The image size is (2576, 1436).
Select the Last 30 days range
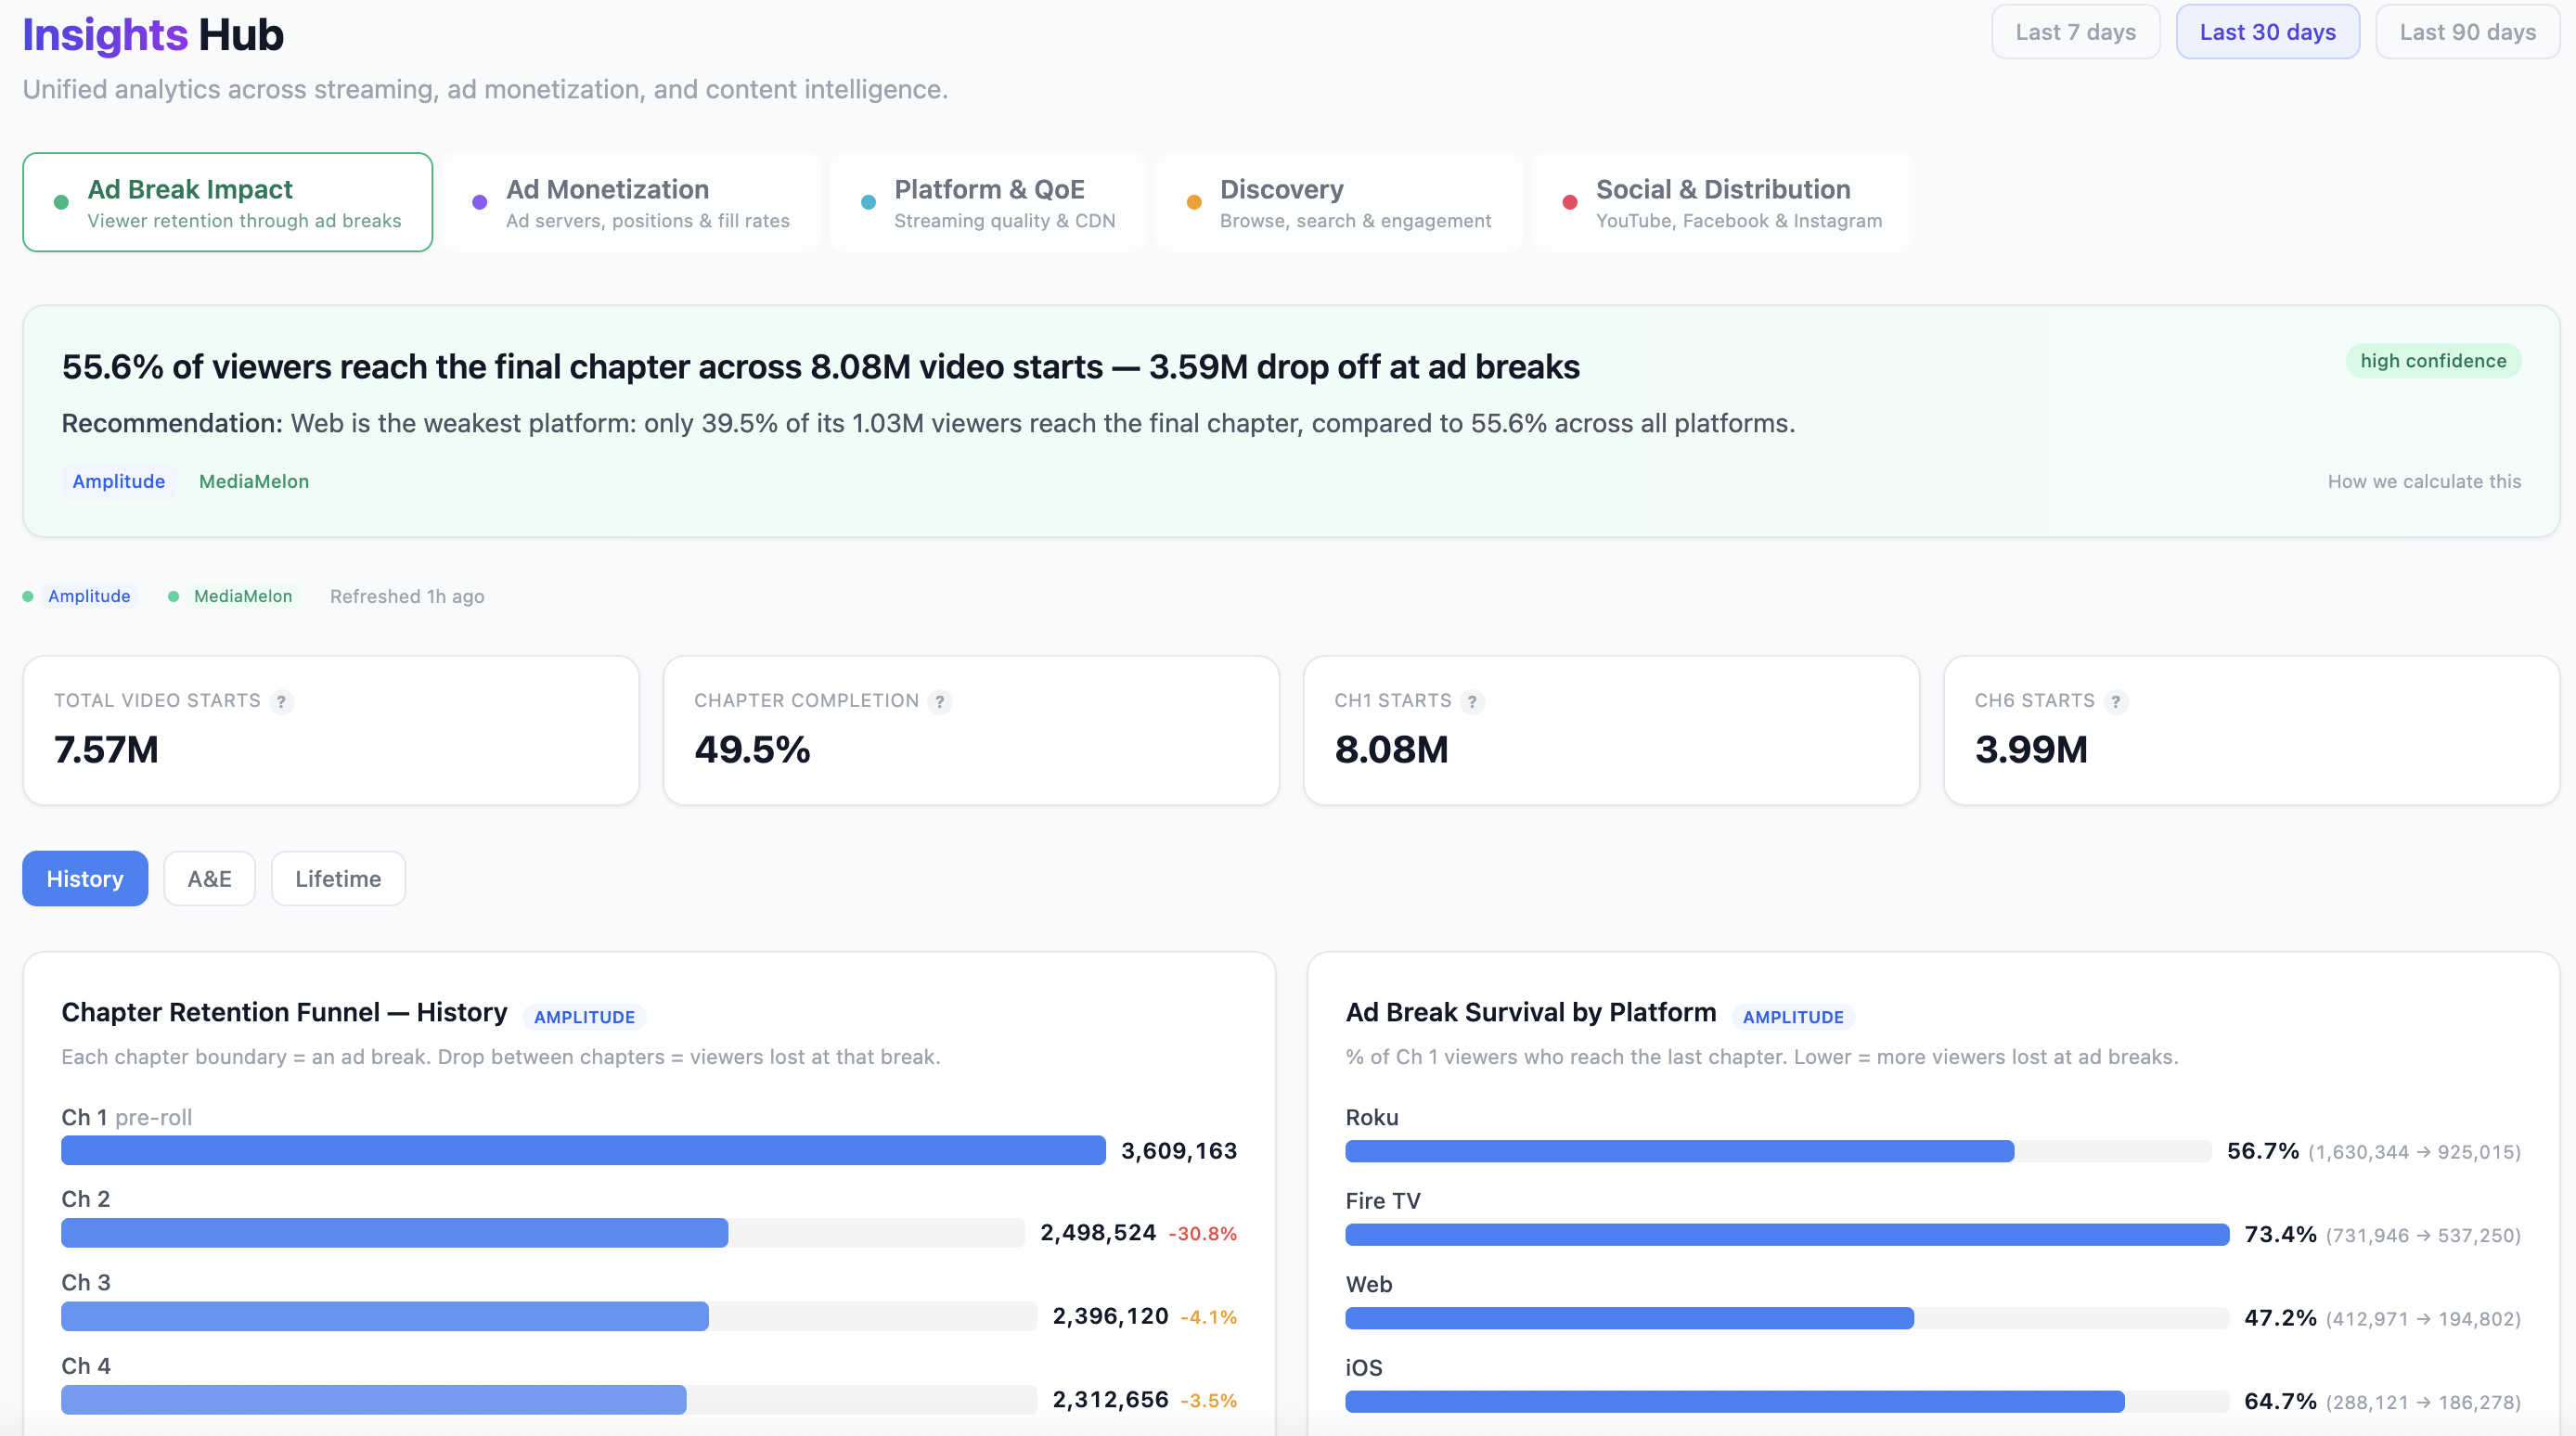click(2268, 31)
